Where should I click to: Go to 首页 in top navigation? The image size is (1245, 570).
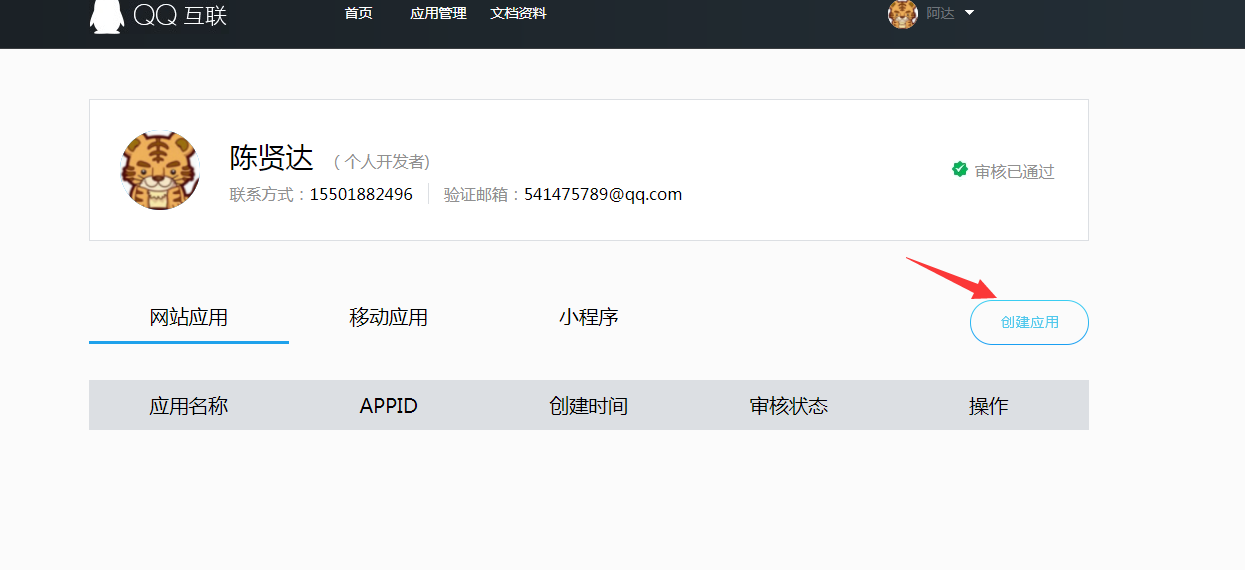(x=358, y=14)
